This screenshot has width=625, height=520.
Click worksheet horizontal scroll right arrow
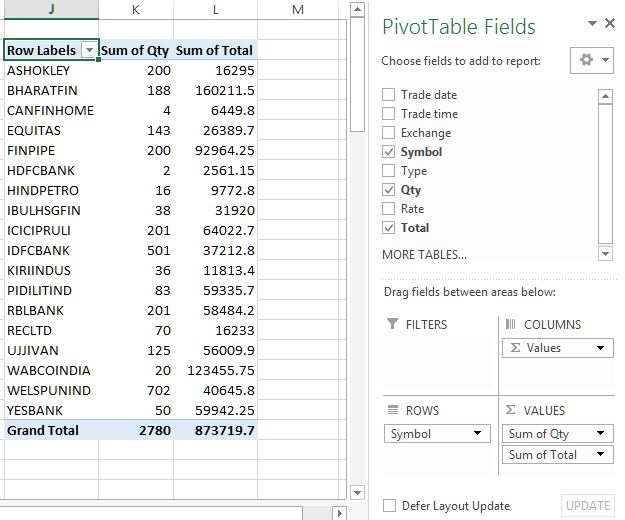click(339, 513)
